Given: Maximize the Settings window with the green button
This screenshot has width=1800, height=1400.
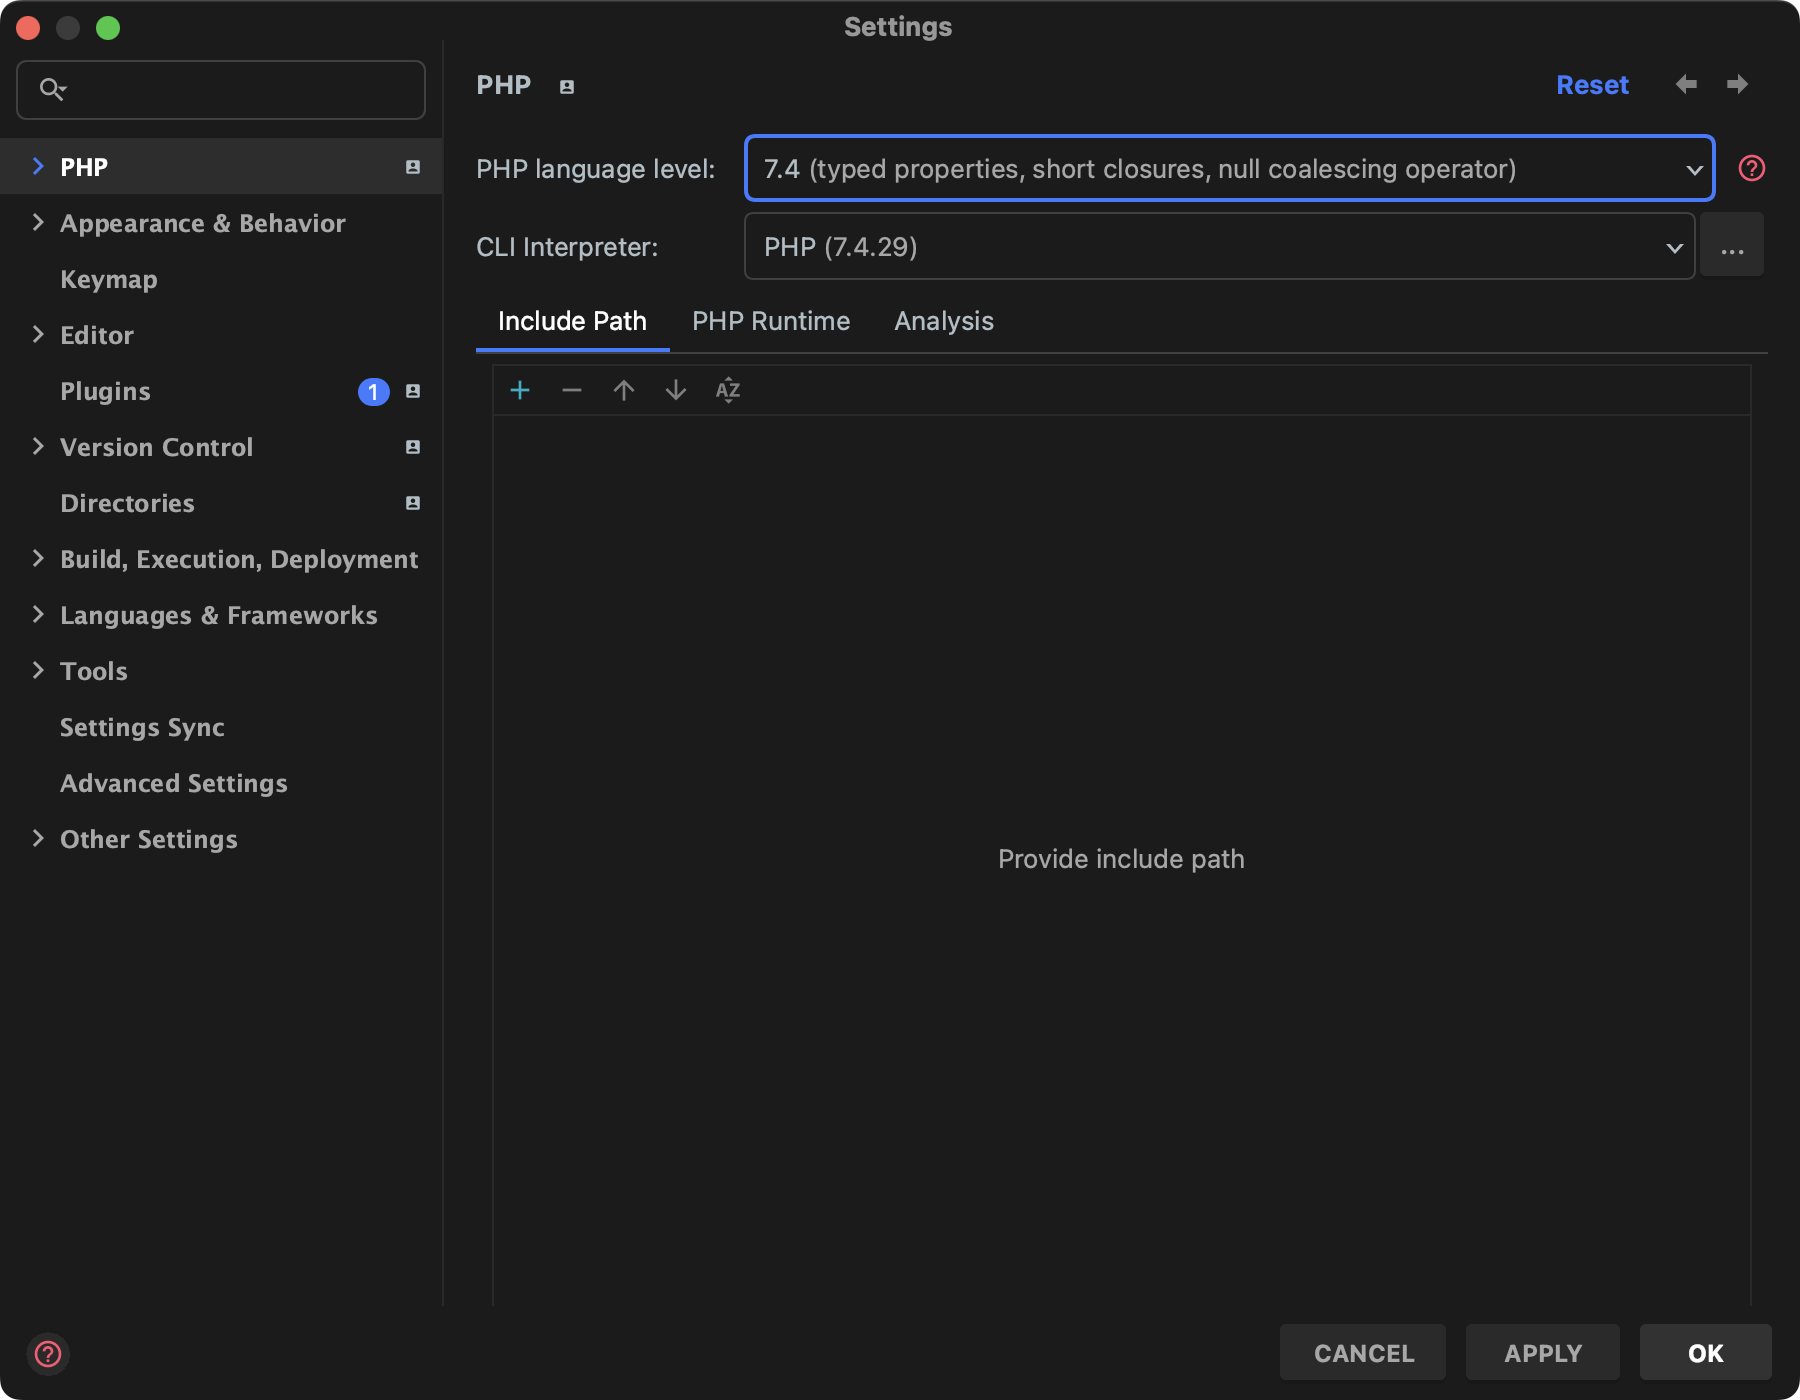Looking at the screenshot, I should pyautogui.click(x=108, y=28).
